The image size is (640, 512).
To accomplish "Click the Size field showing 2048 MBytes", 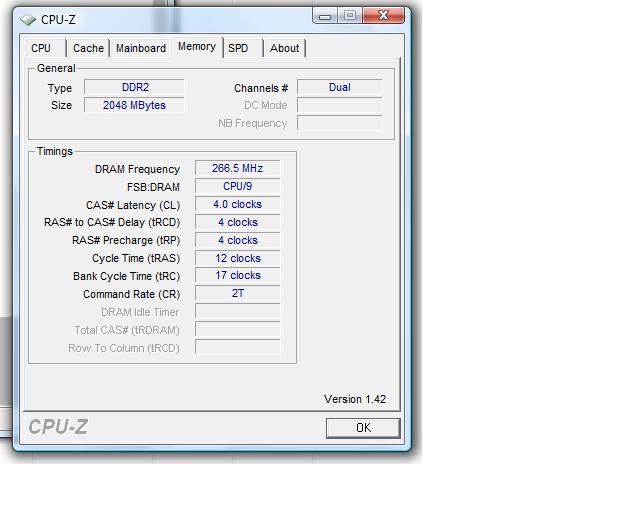I will coord(134,106).
